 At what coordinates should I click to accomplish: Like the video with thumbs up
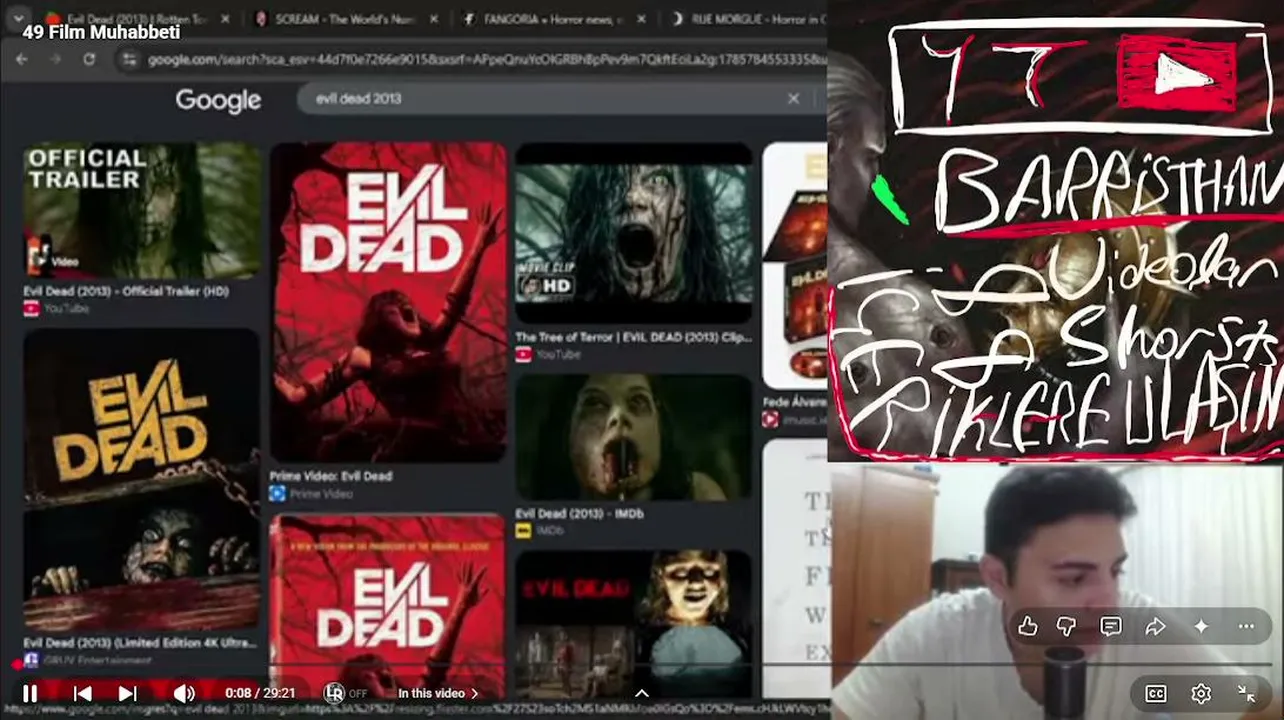click(x=1028, y=626)
